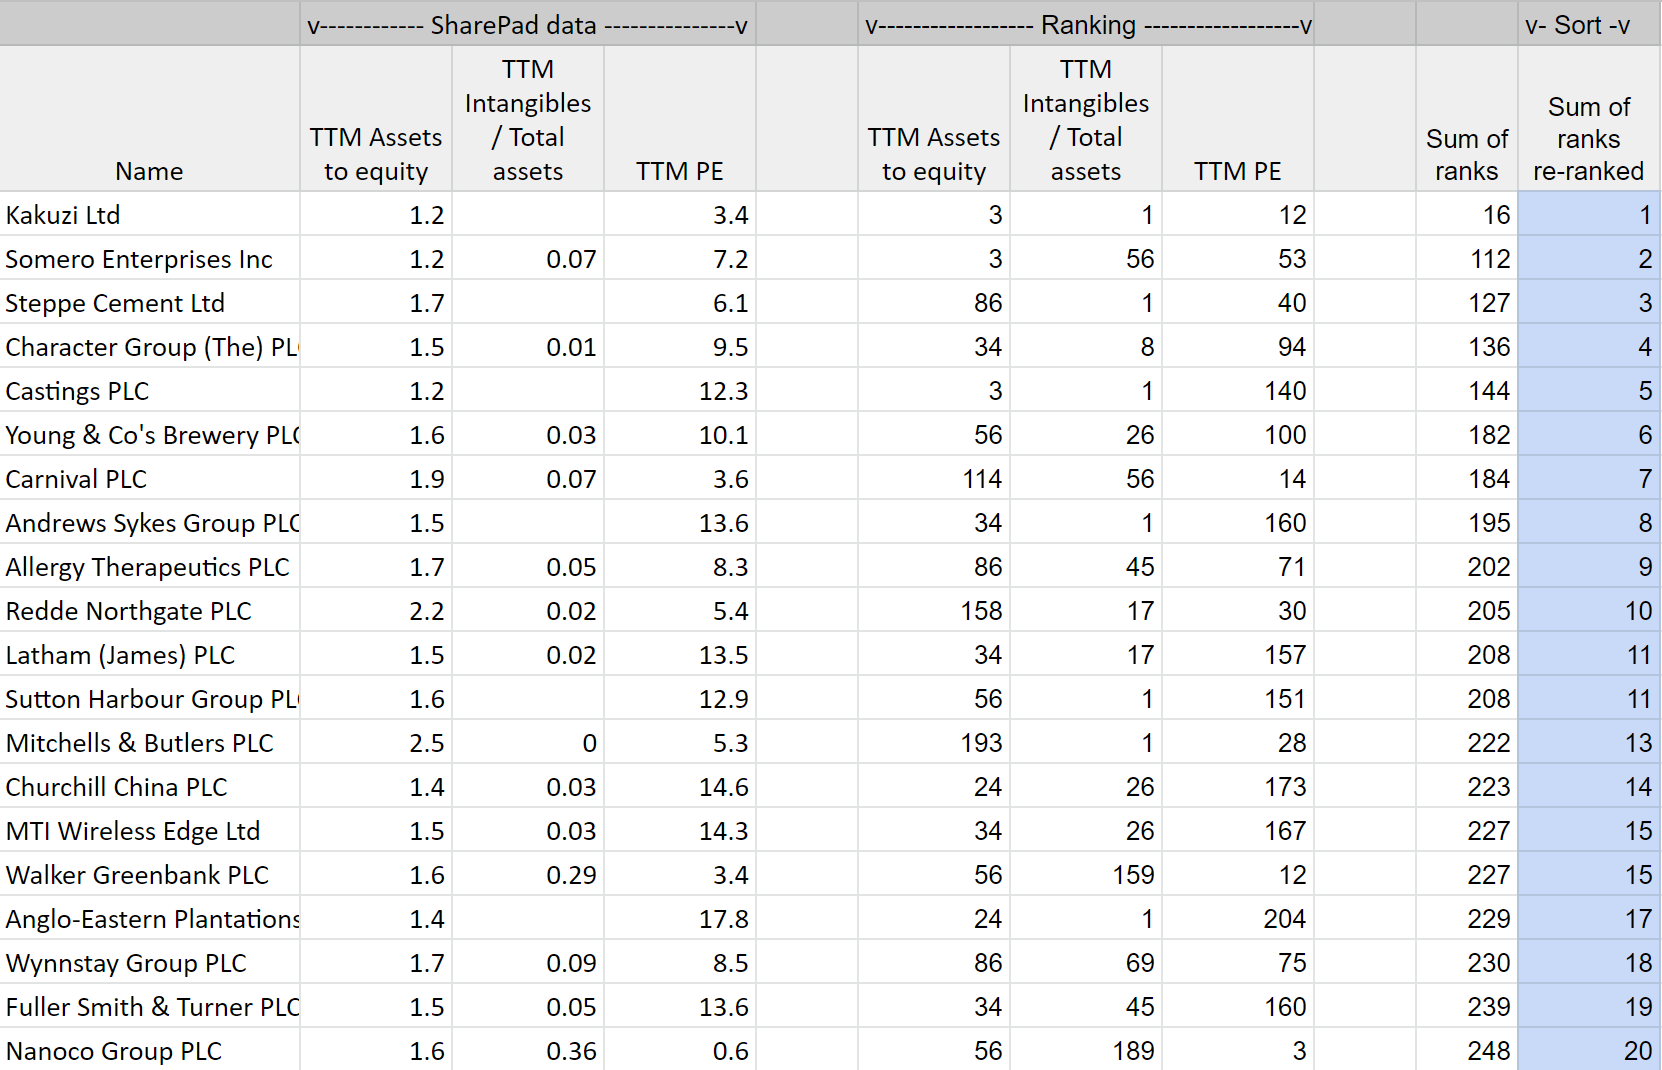Image resolution: width=1662 pixels, height=1070 pixels.
Task: Click Walker Greenbank PLC cell
Action: coord(150,874)
